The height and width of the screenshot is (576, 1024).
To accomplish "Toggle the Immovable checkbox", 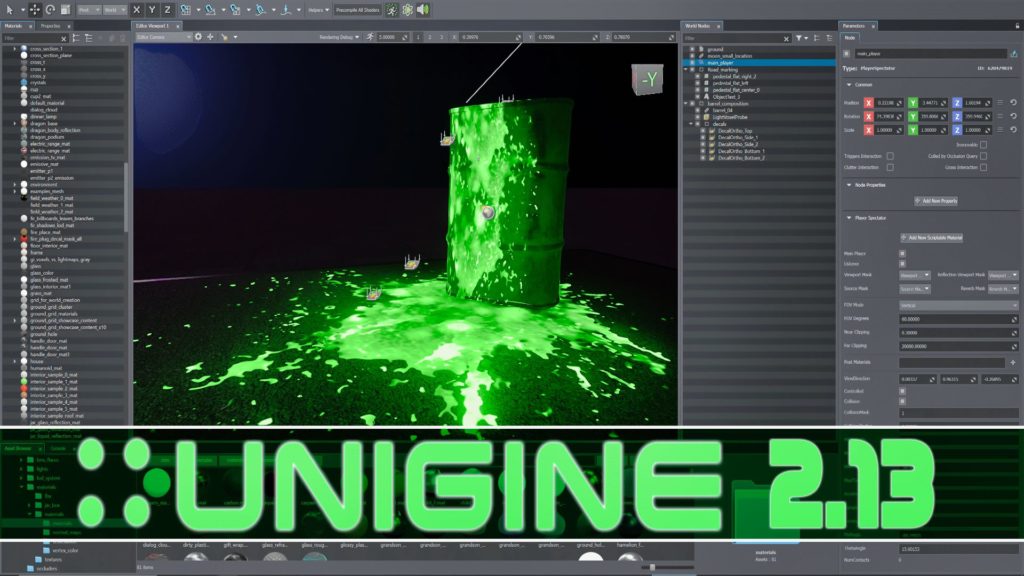I will point(983,144).
